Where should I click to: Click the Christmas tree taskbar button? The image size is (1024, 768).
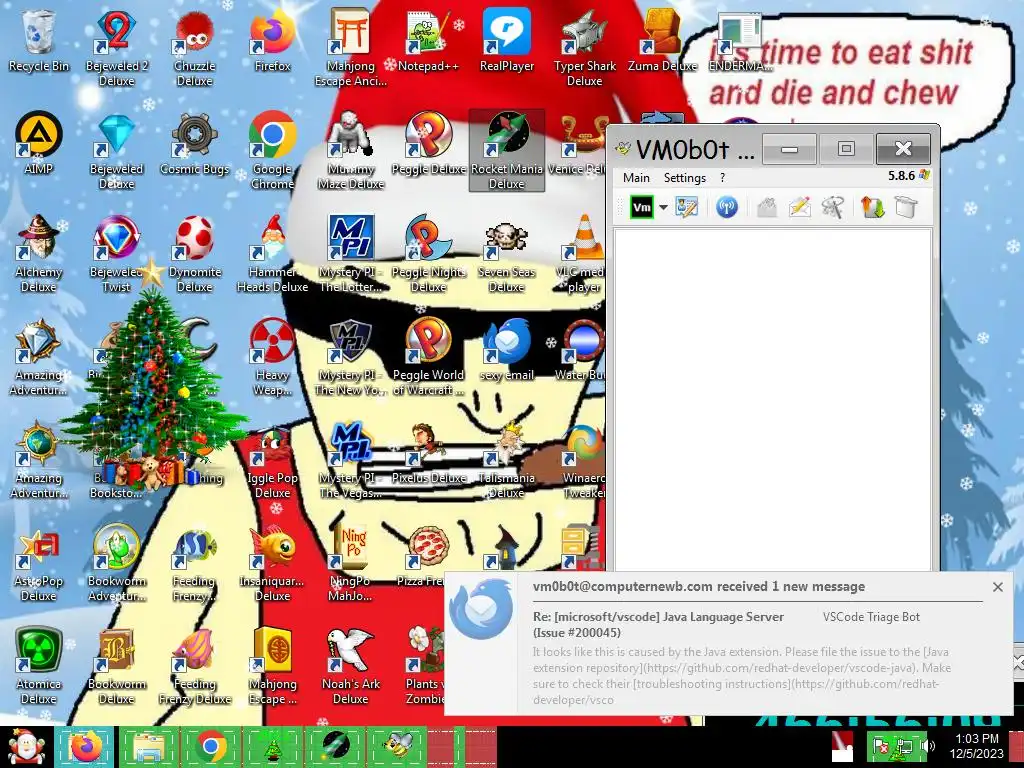coord(273,746)
